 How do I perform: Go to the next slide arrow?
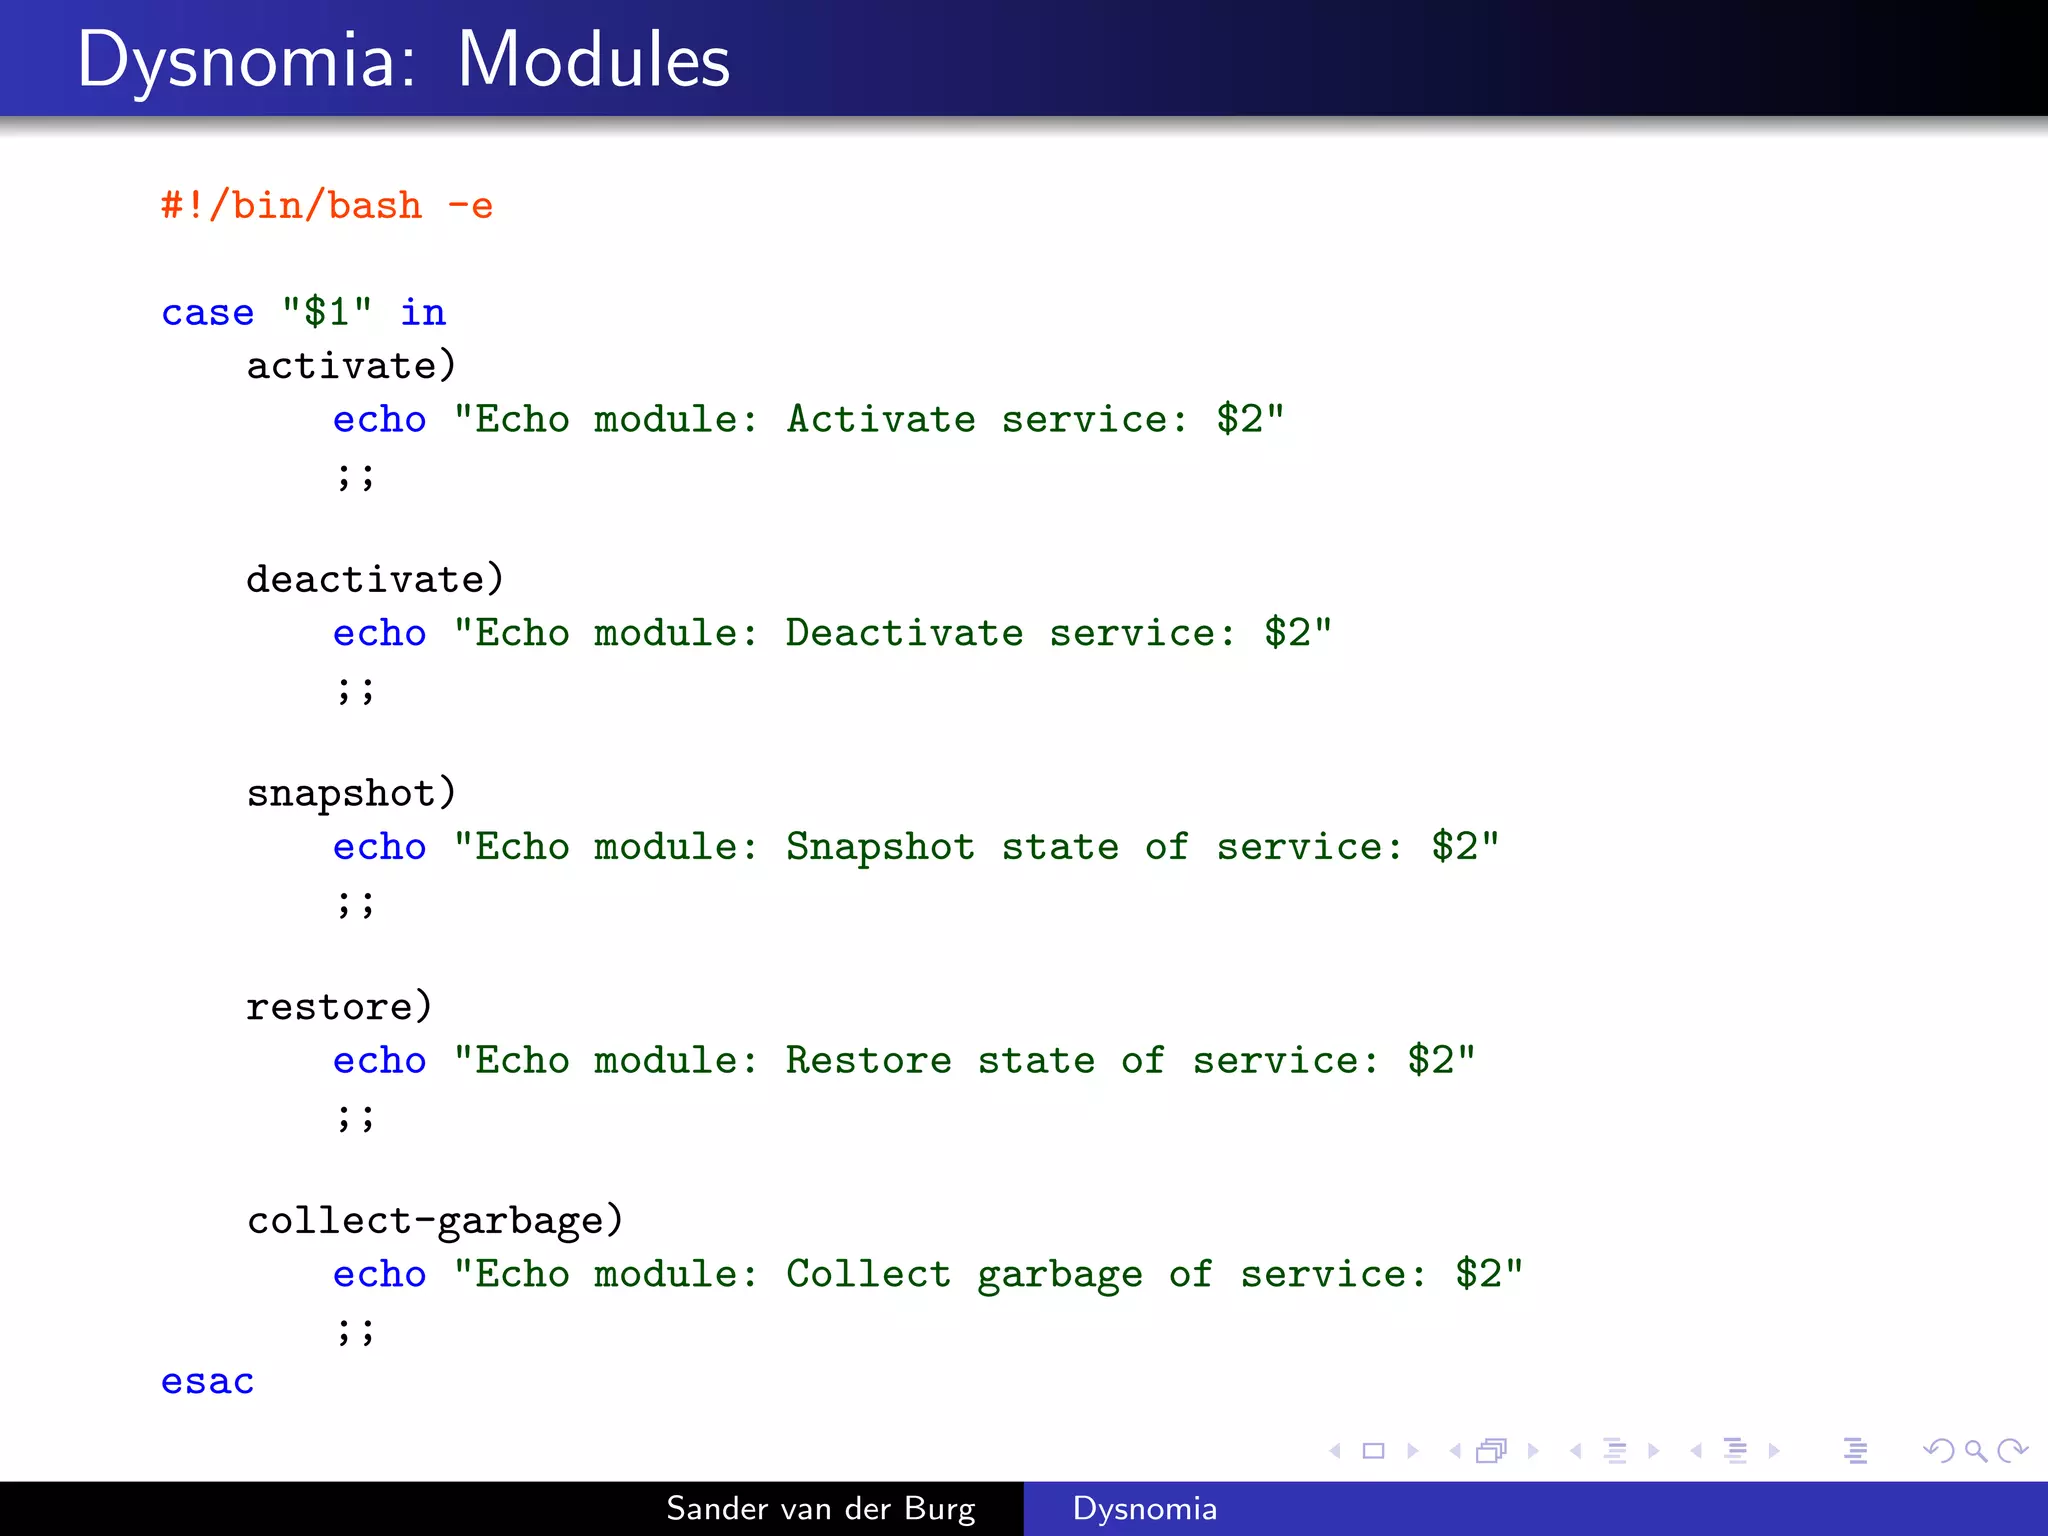(1413, 1451)
